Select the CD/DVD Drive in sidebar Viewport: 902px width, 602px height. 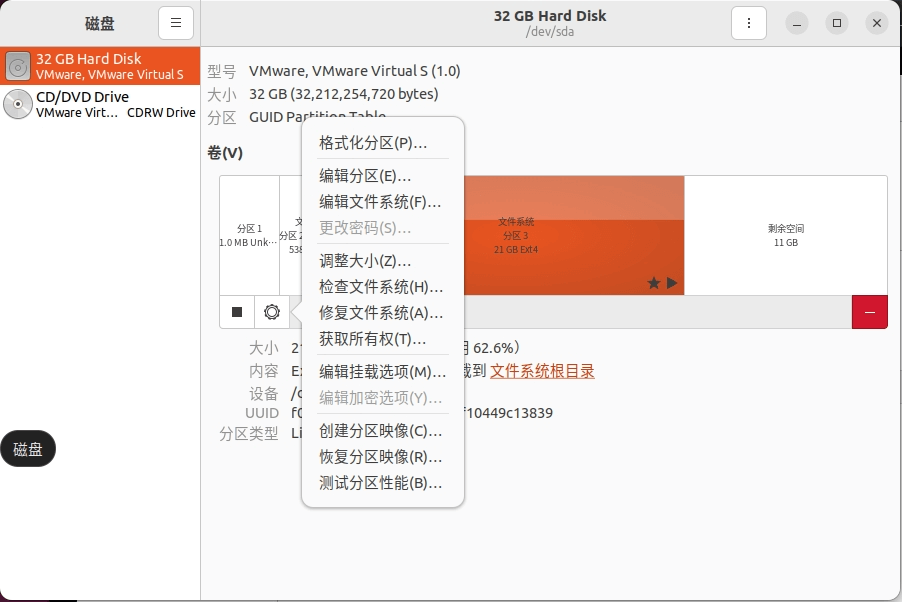tap(100, 104)
